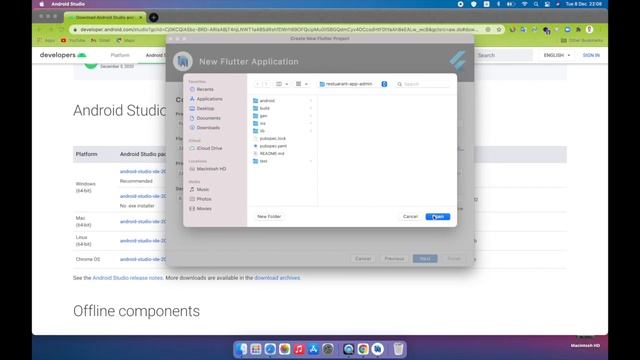
Task: Open the Apple menu
Action: pyautogui.click(x=42, y=4)
